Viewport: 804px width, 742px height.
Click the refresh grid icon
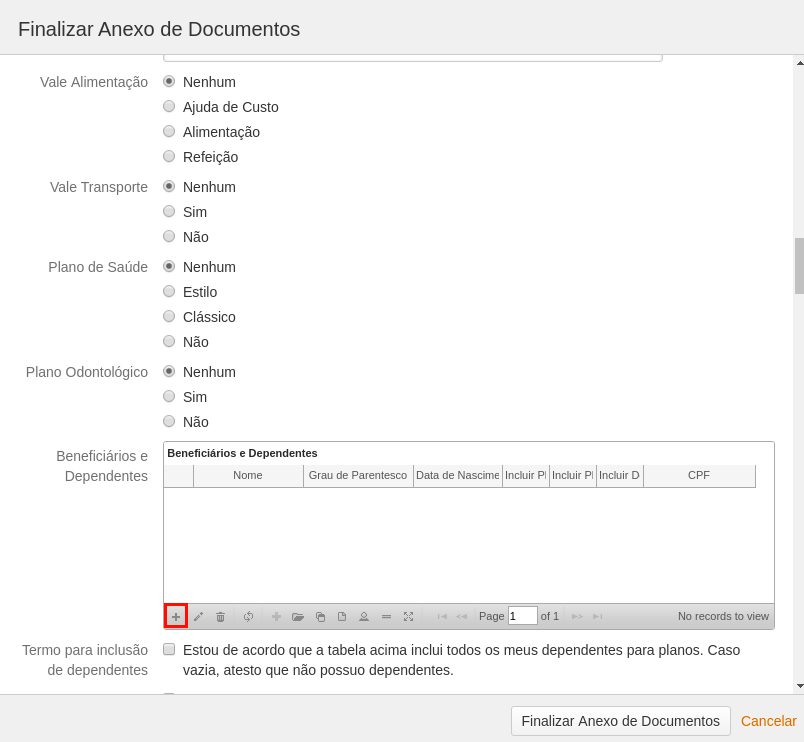[x=248, y=616]
